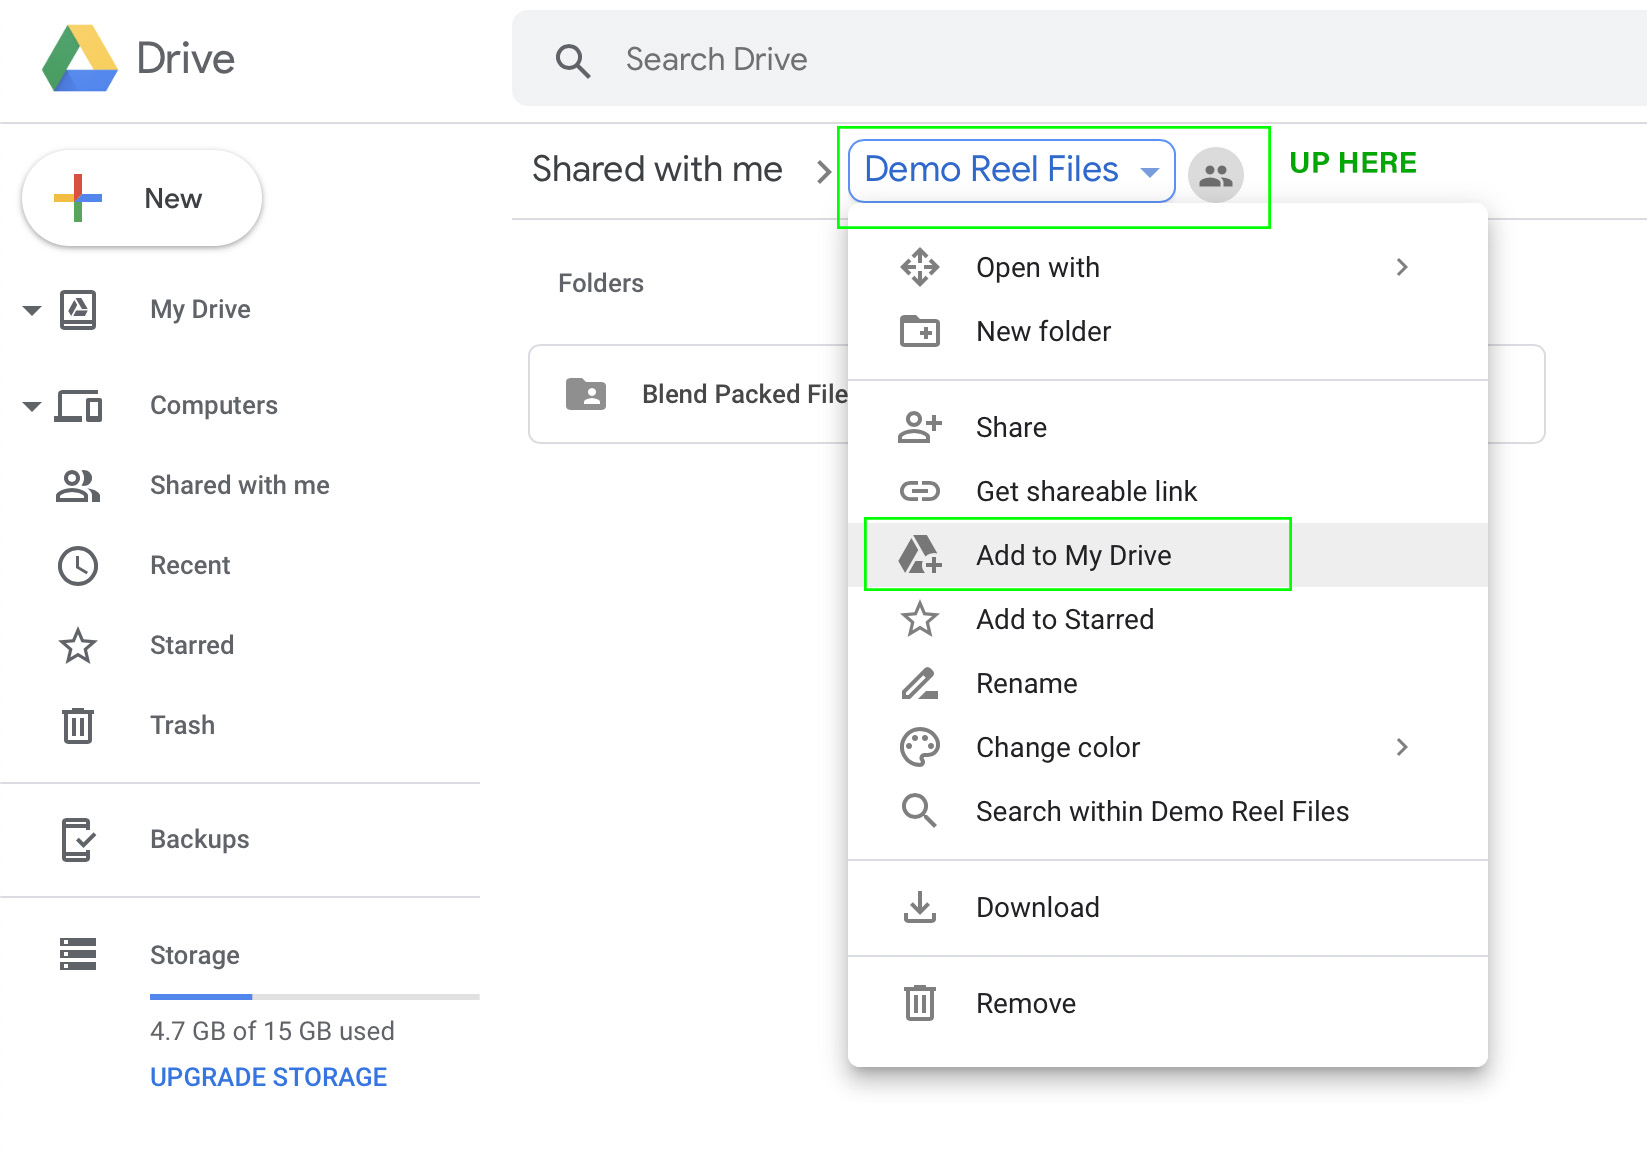Click the Remove trash icon in menu
Viewport: 1647px width, 1175px height.
coord(920,1003)
